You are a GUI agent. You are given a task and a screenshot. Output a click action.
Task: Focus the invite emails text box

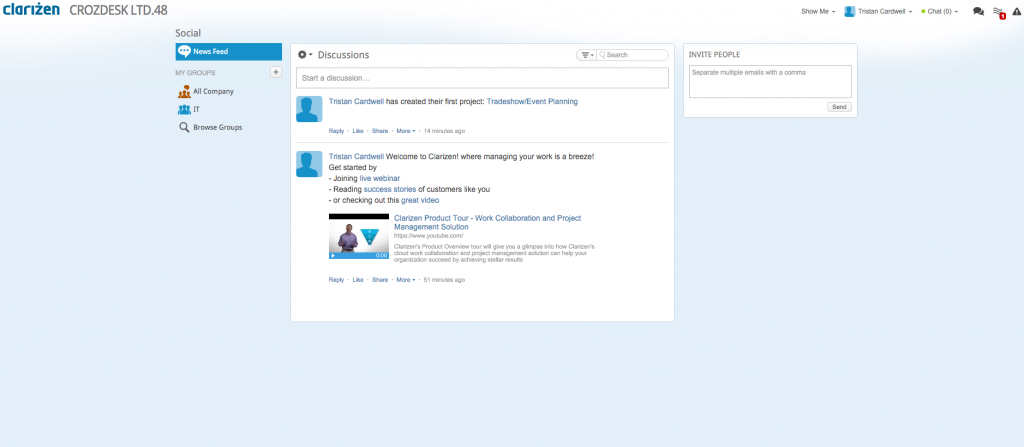coord(770,82)
